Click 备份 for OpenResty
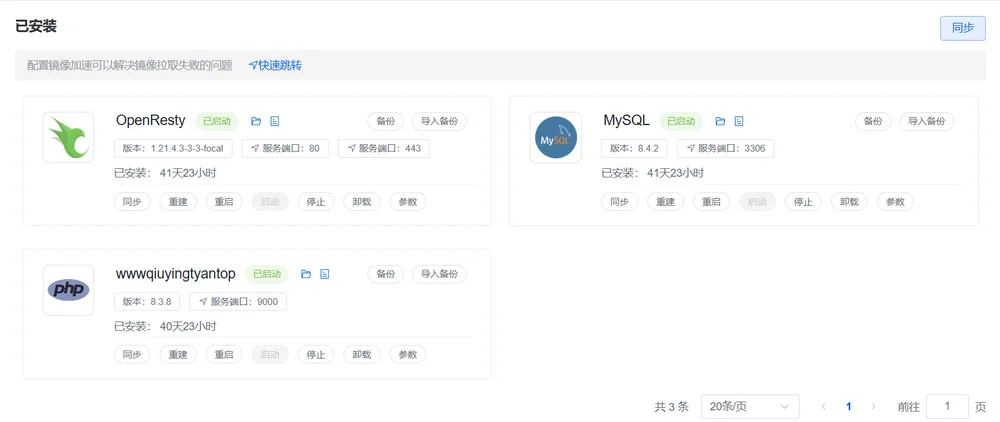Viewport: 1000px width, 422px height. (386, 121)
